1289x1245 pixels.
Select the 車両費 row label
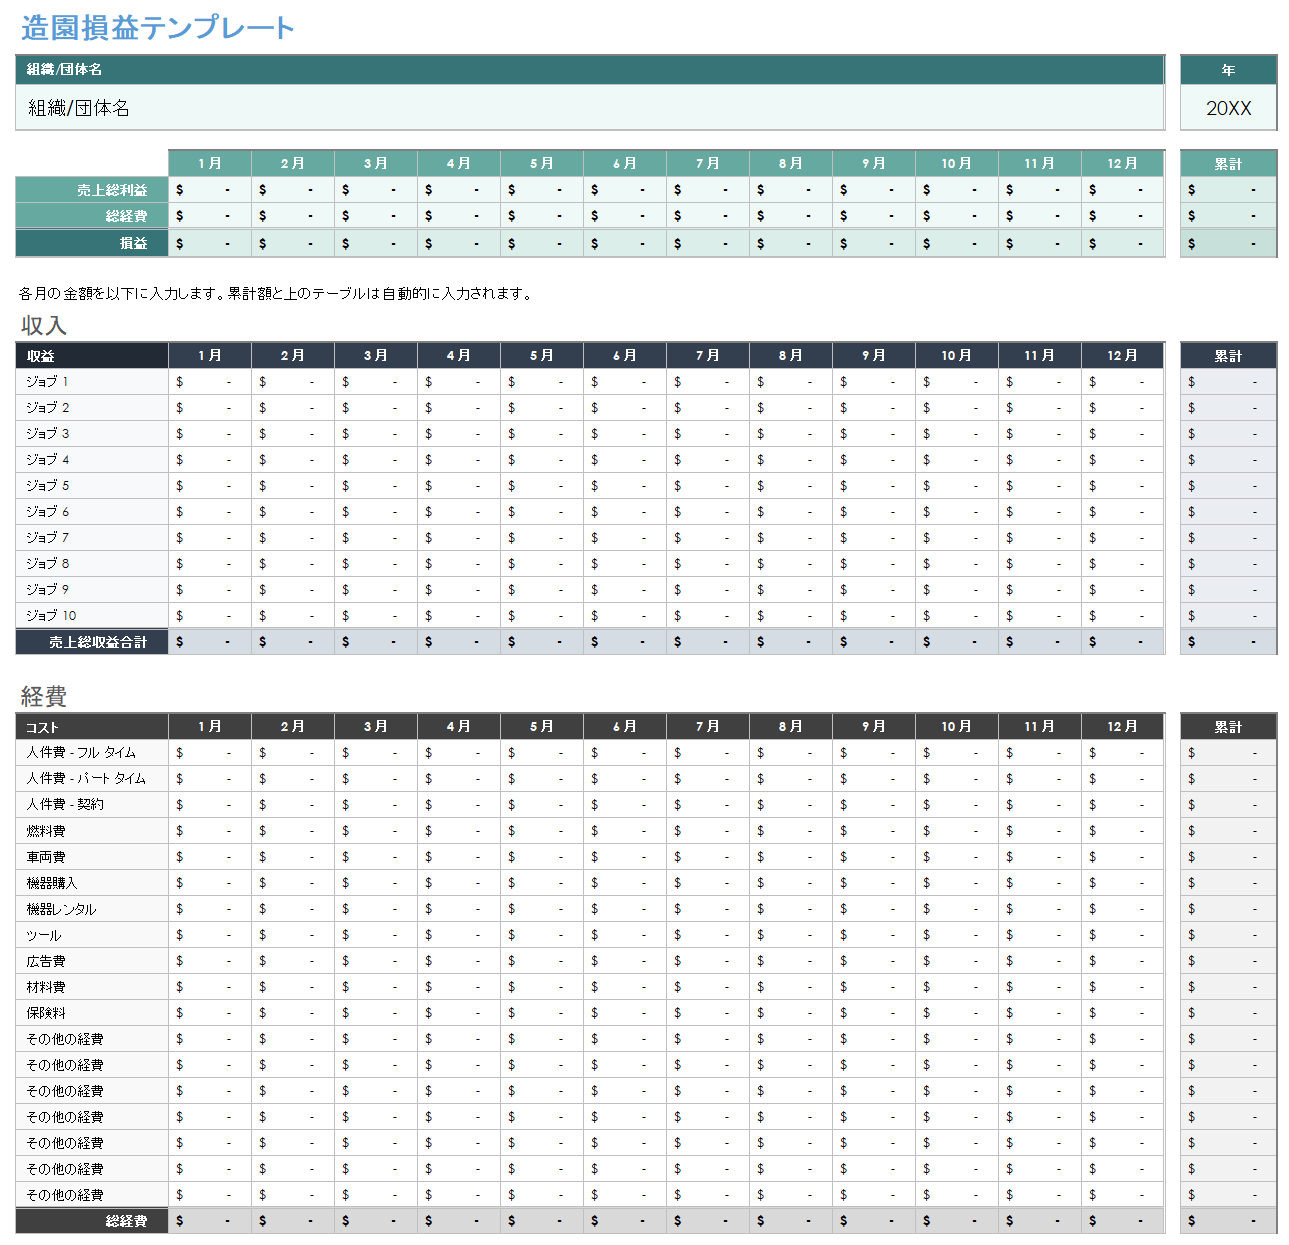click(92, 857)
